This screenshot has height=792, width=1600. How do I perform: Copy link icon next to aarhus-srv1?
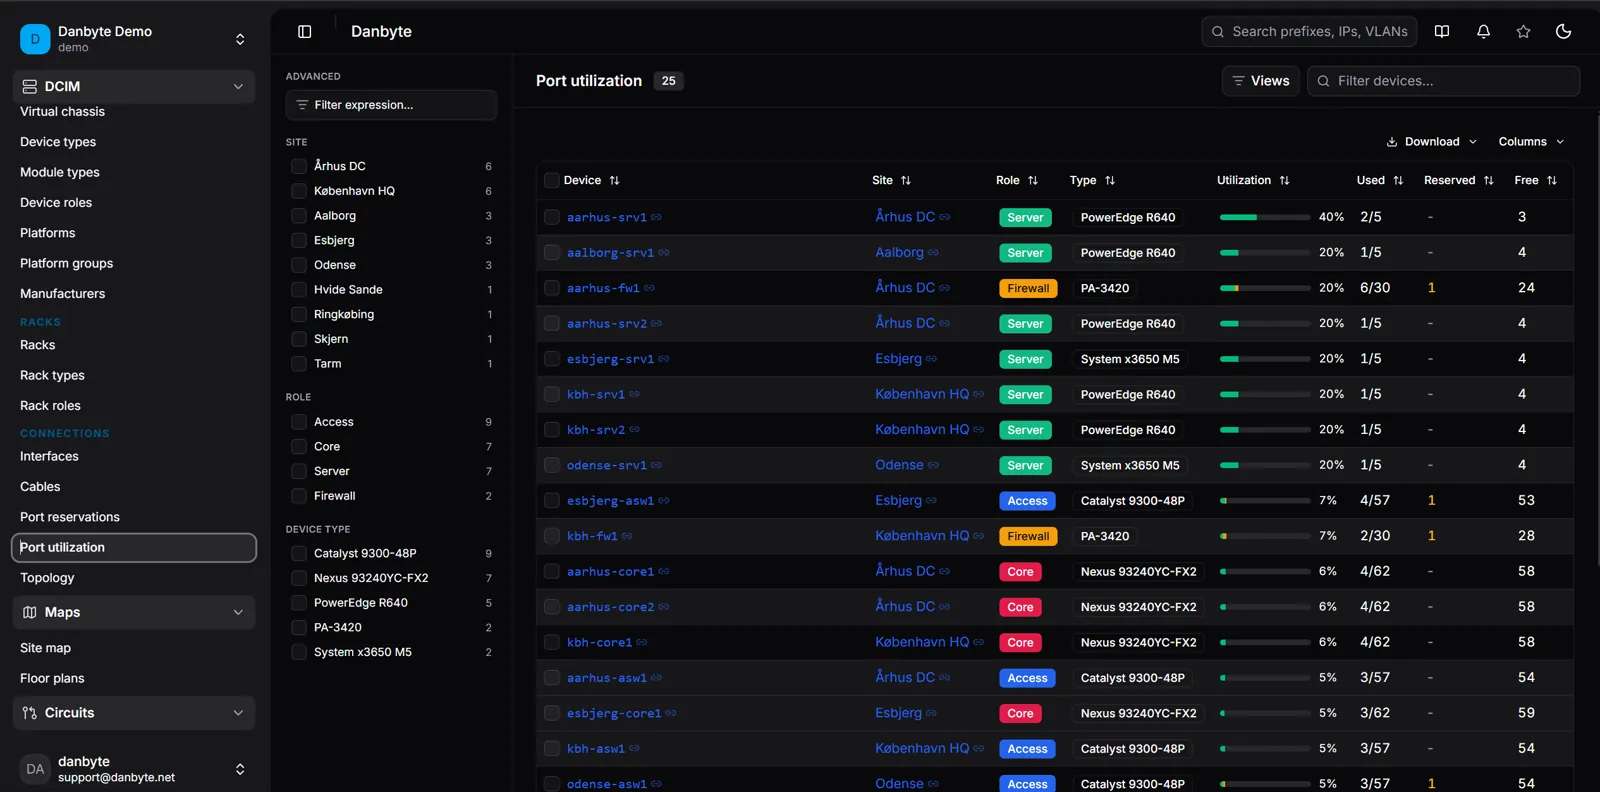pos(657,217)
